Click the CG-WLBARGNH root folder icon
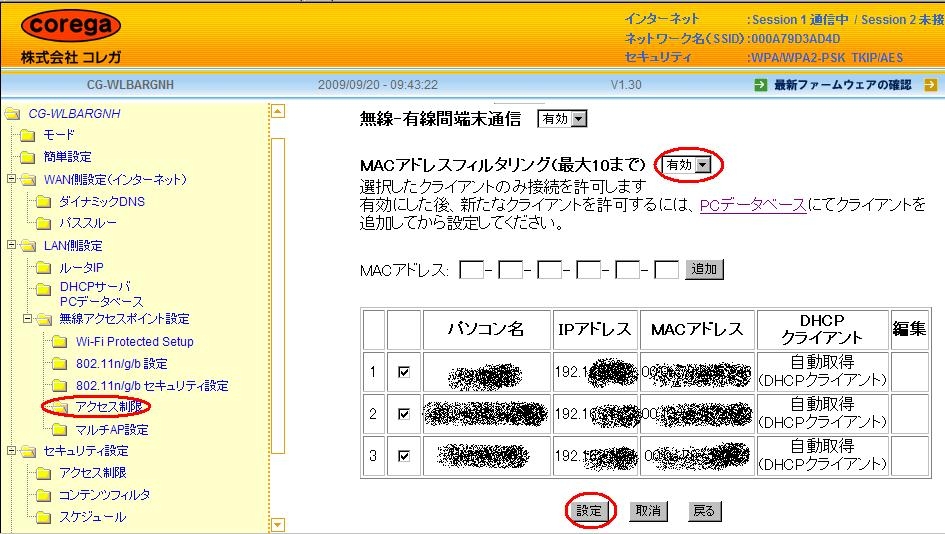The height and width of the screenshot is (534, 945). point(13,113)
